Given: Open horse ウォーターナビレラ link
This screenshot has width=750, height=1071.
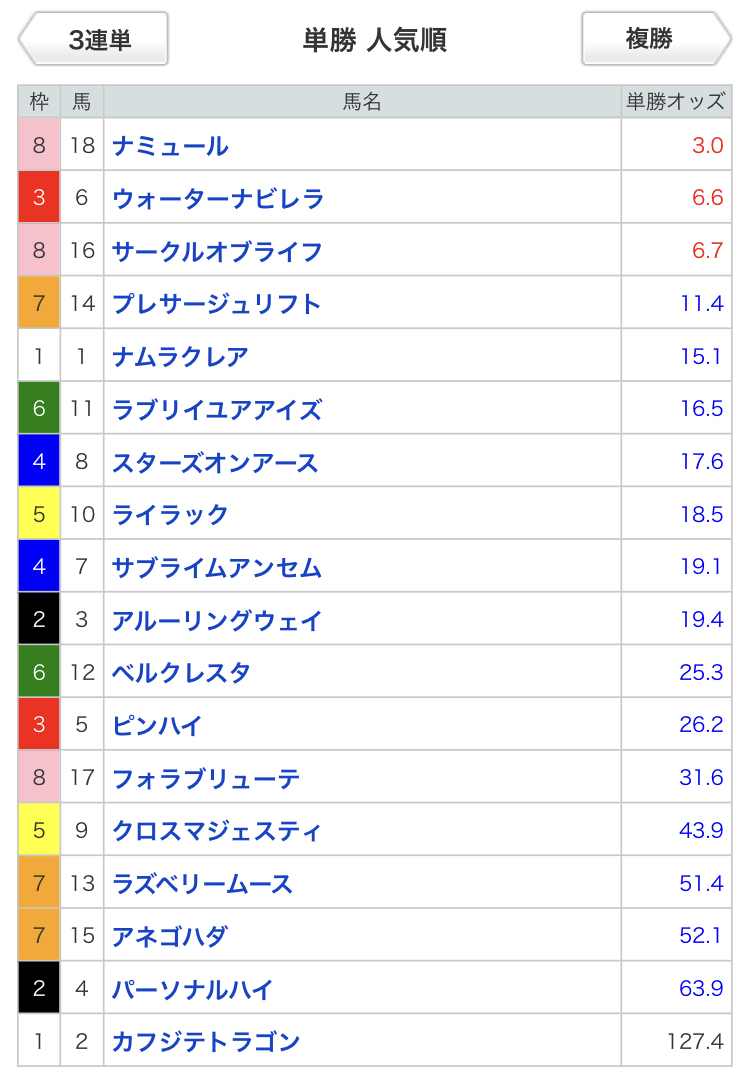Looking at the screenshot, I should [x=218, y=199].
